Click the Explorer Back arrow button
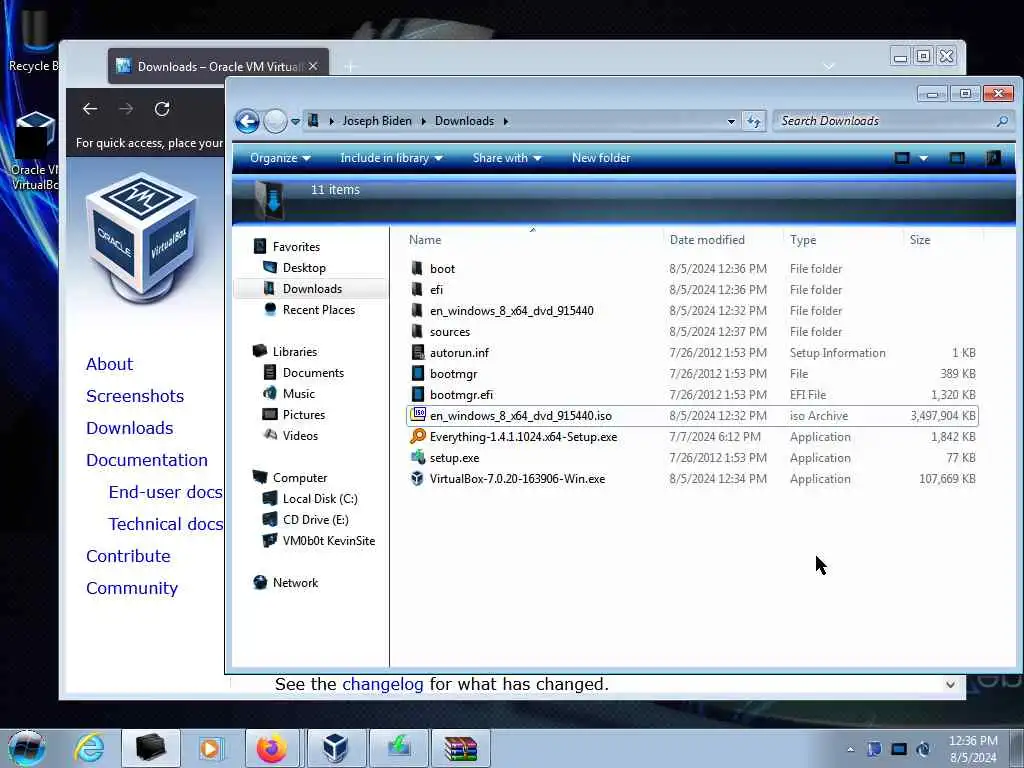Image resolution: width=1024 pixels, height=768 pixels. (248, 121)
